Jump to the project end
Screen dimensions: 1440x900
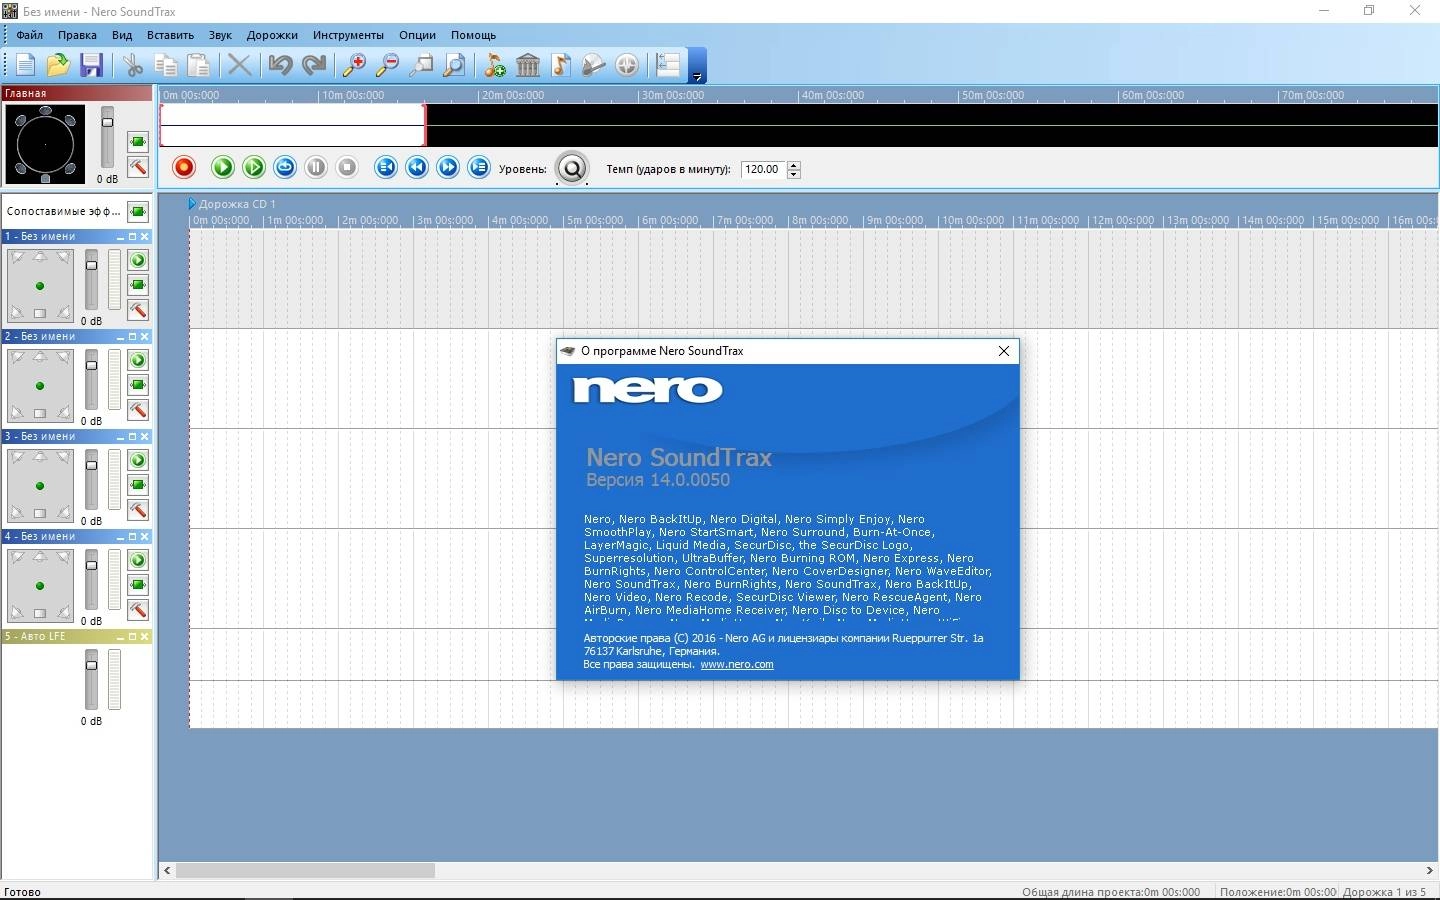[x=479, y=167]
